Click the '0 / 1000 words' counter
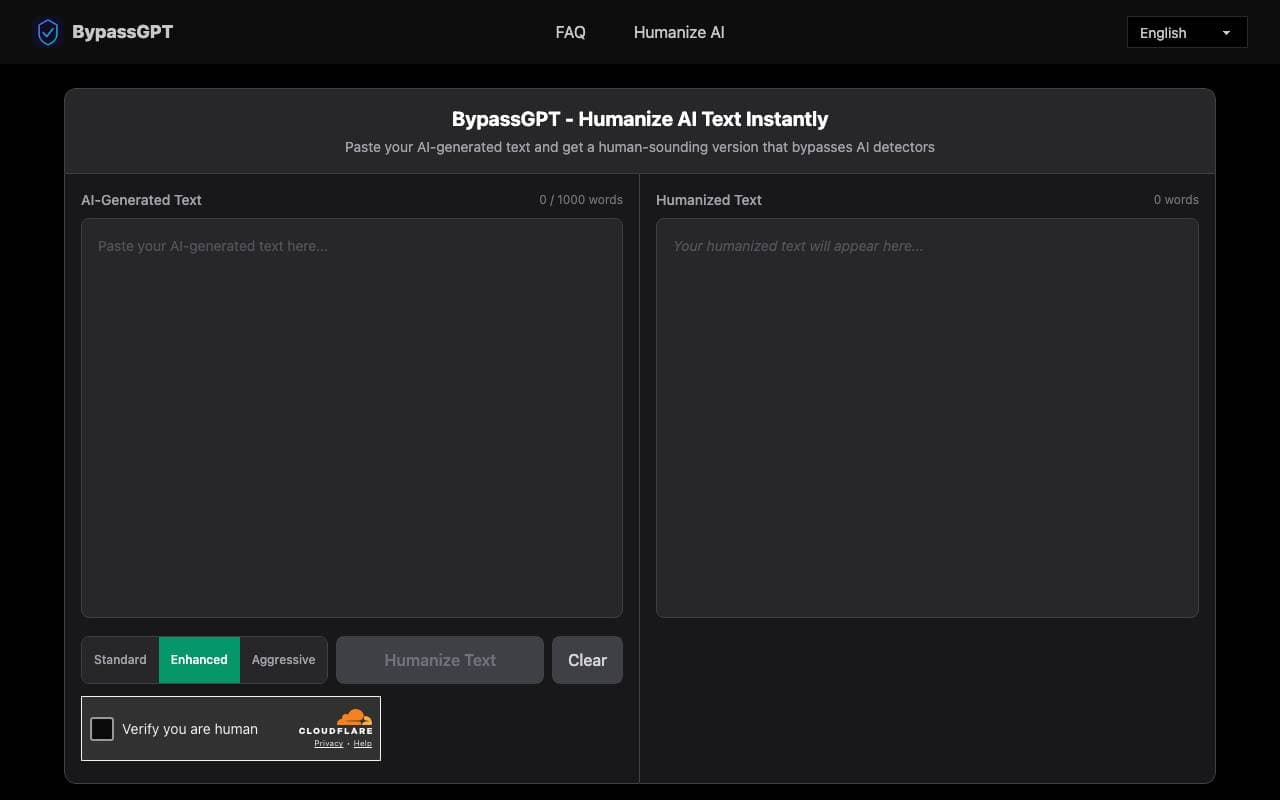The height and width of the screenshot is (800, 1280). [581, 200]
